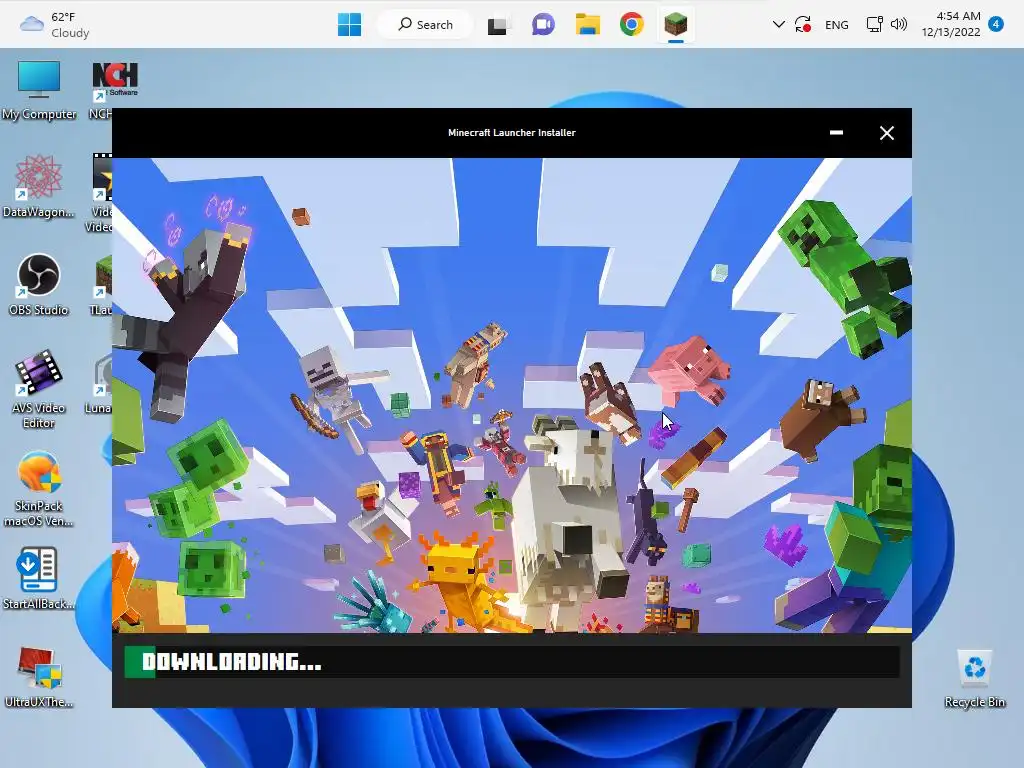This screenshot has width=1024, height=768.
Task: Open the clock showing 4:54 AM
Action: point(951,24)
